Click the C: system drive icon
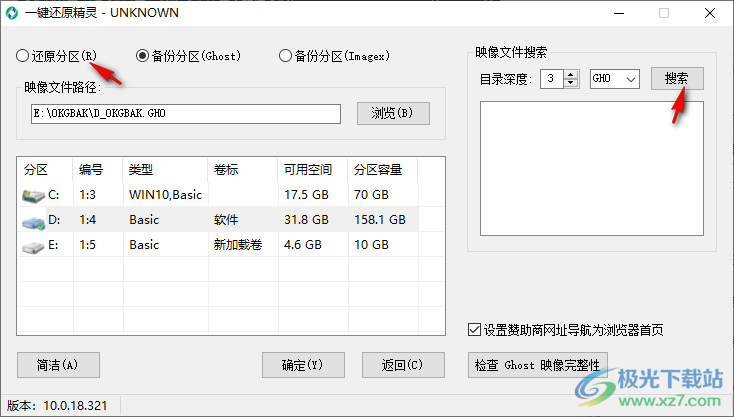 pyautogui.click(x=33, y=196)
